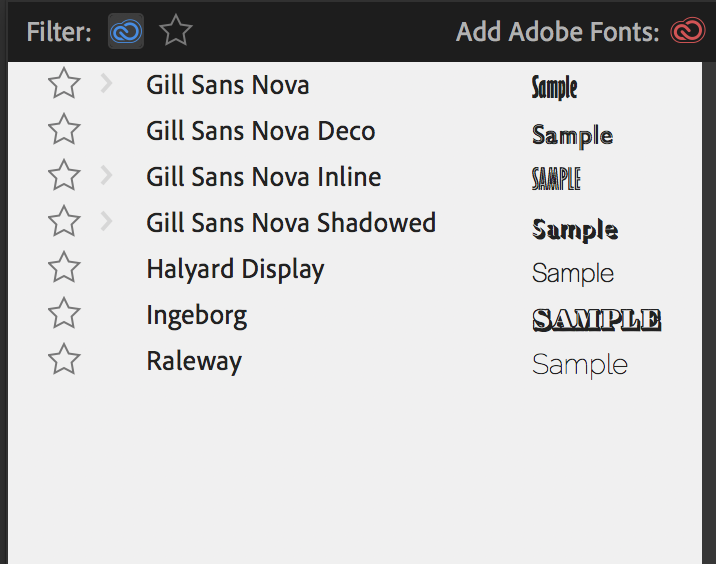Click the Raleway sample preview

click(x=580, y=365)
